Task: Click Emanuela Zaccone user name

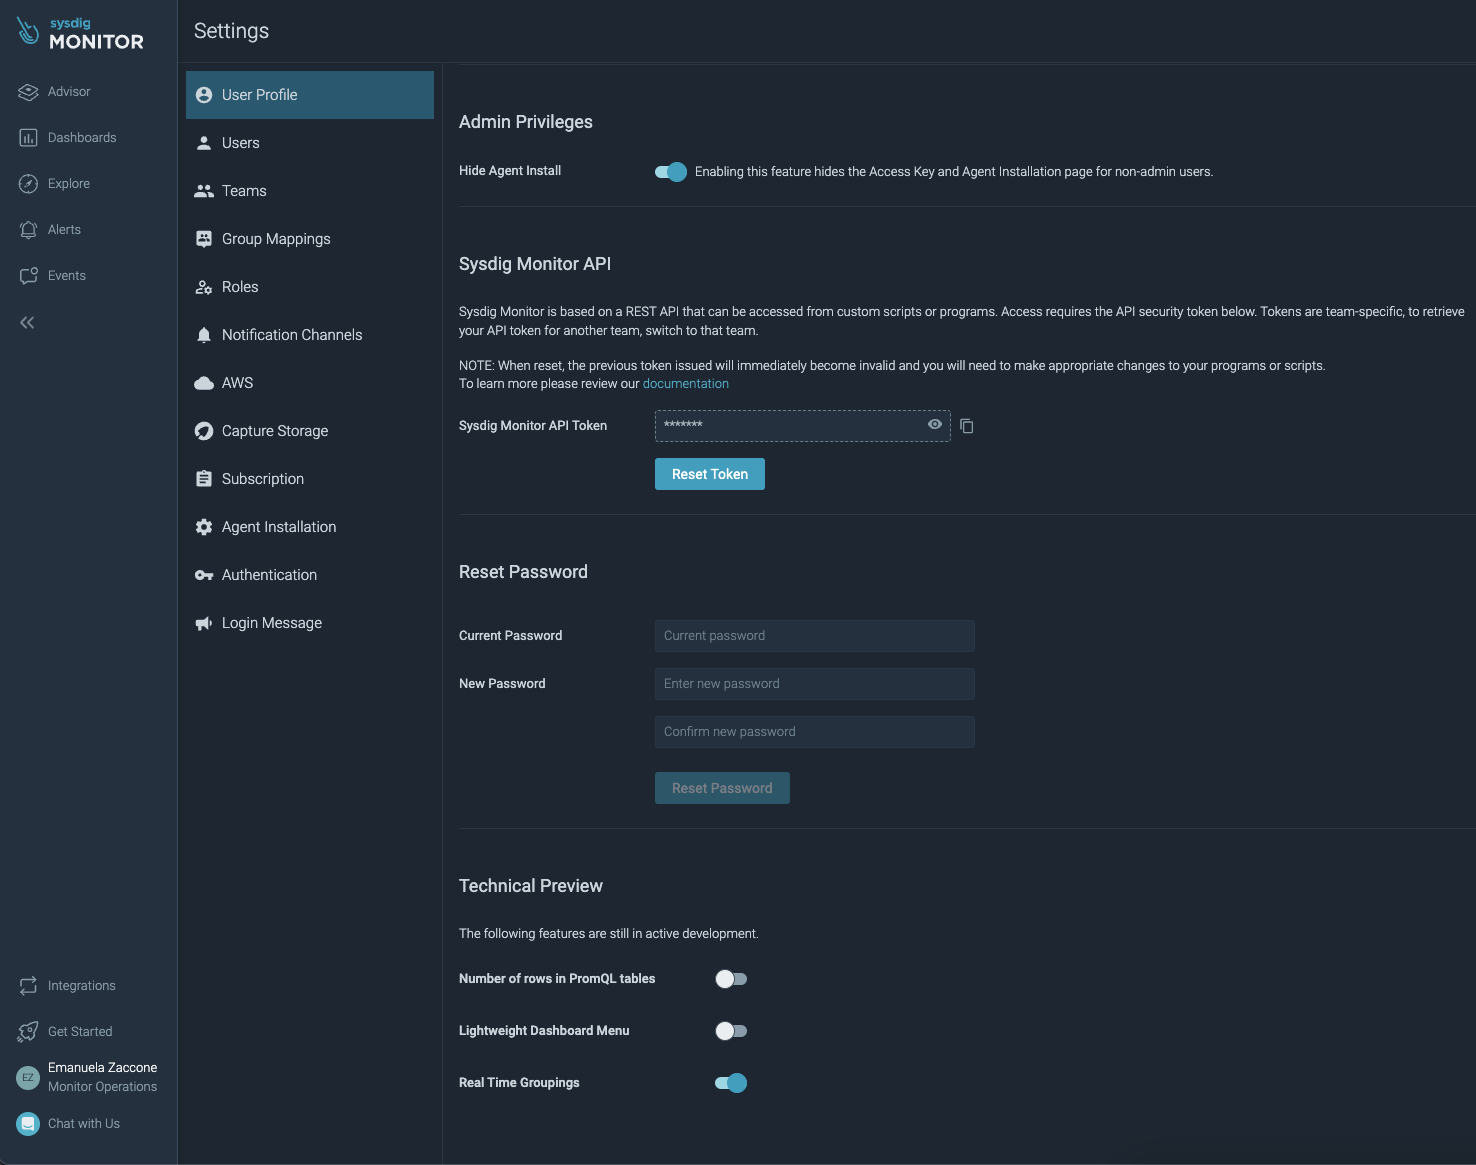Action: pos(102,1068)
